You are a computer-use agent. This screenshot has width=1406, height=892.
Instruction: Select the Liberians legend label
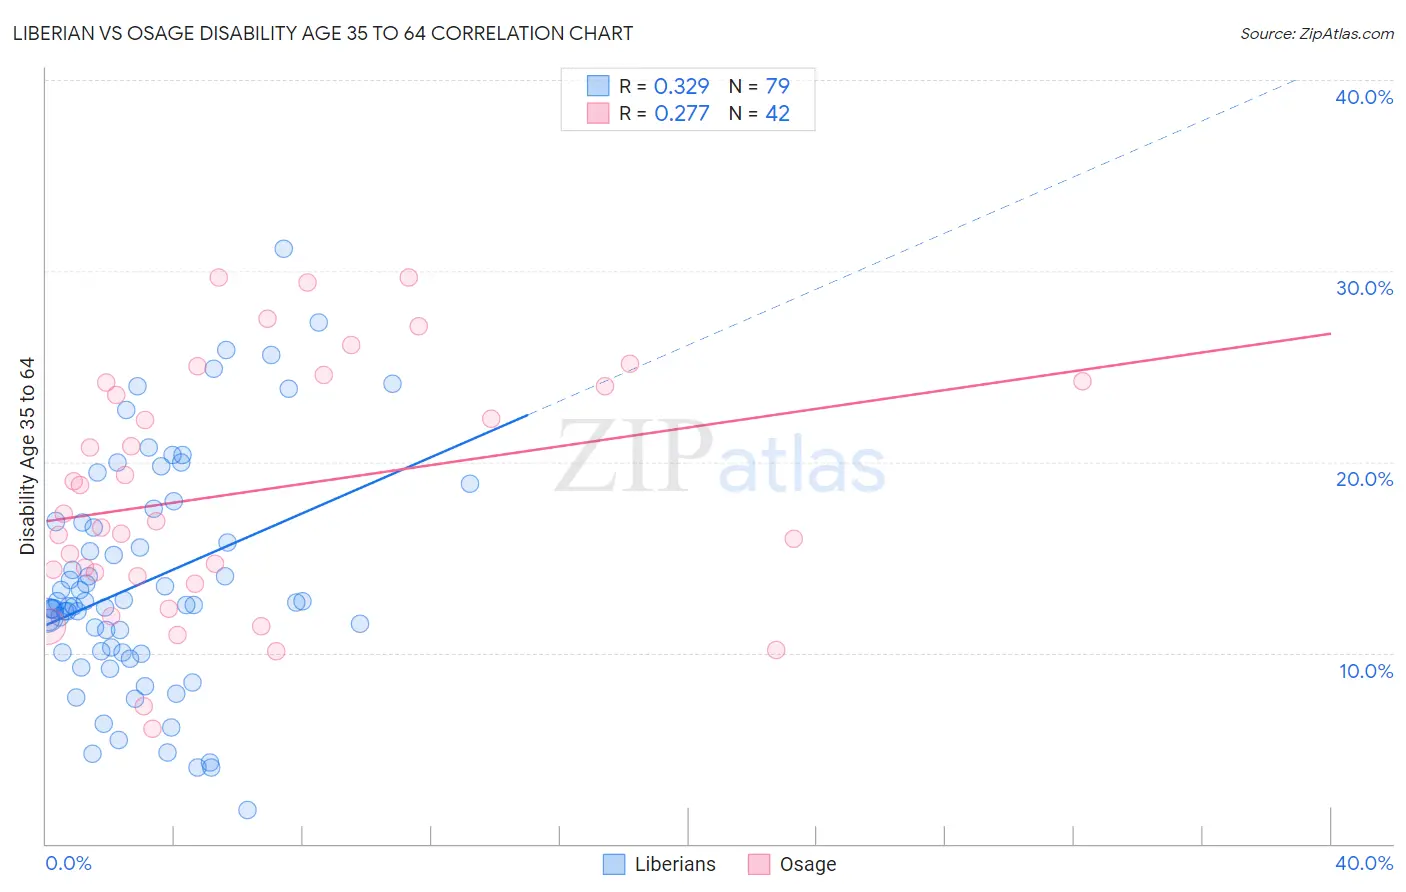click(675, 864)
